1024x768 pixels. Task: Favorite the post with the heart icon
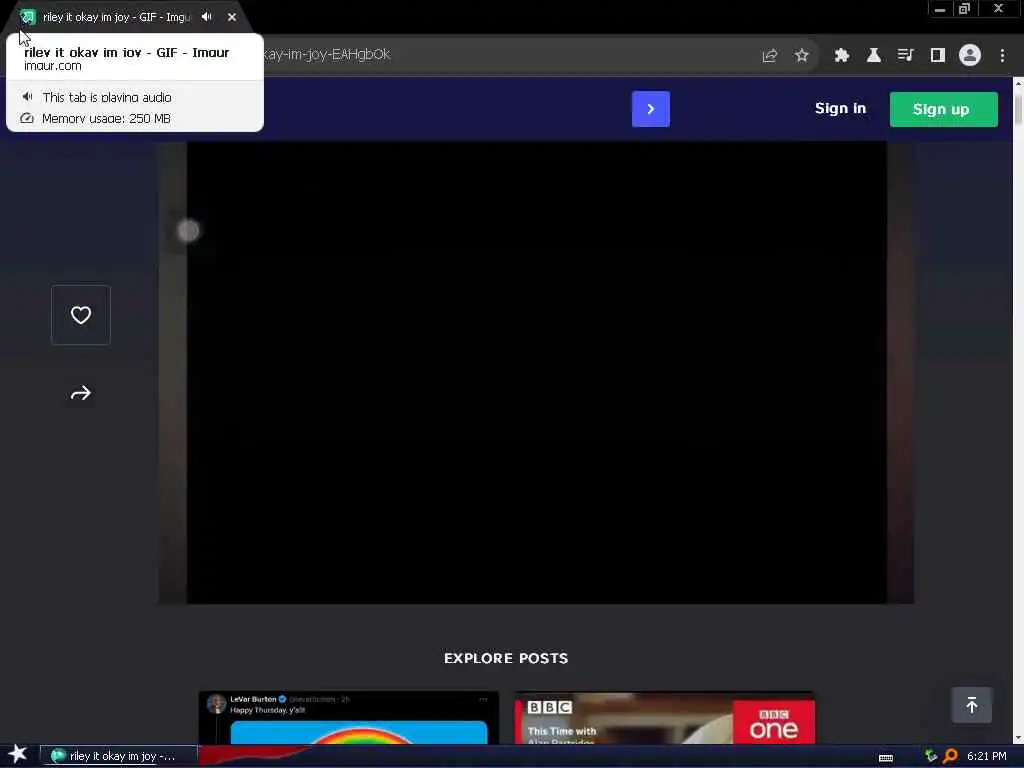[81, 315]
